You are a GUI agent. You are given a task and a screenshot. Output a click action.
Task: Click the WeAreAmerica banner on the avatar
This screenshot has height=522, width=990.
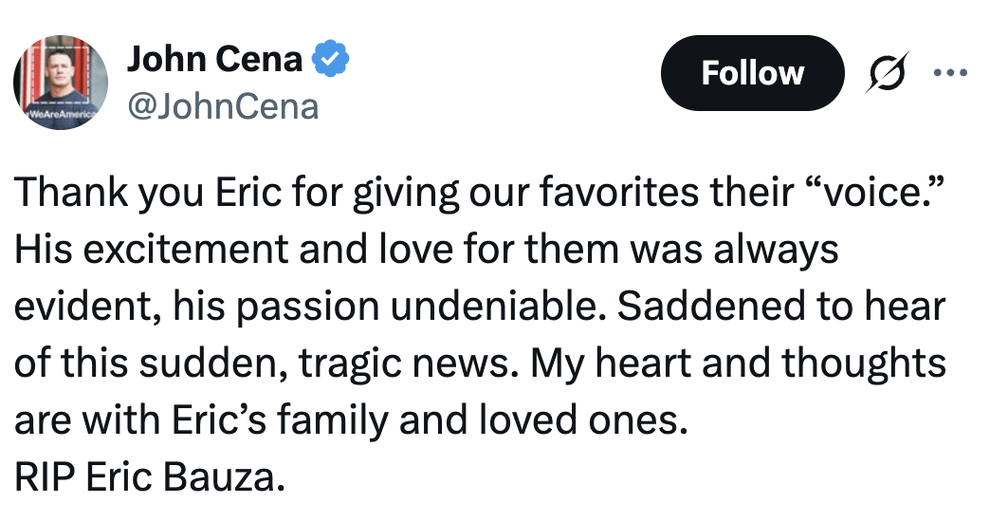60,114
